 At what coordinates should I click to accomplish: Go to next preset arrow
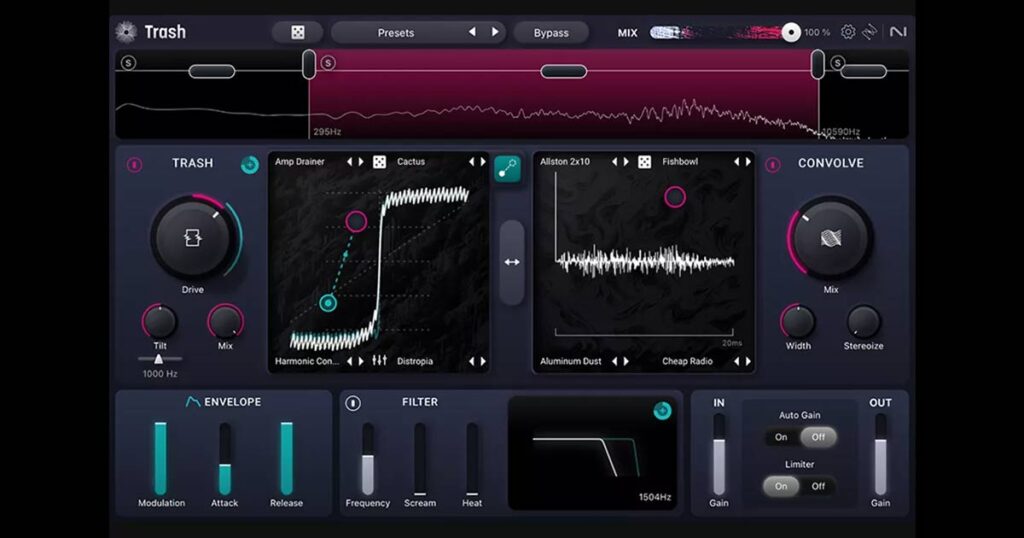point(495,32)
